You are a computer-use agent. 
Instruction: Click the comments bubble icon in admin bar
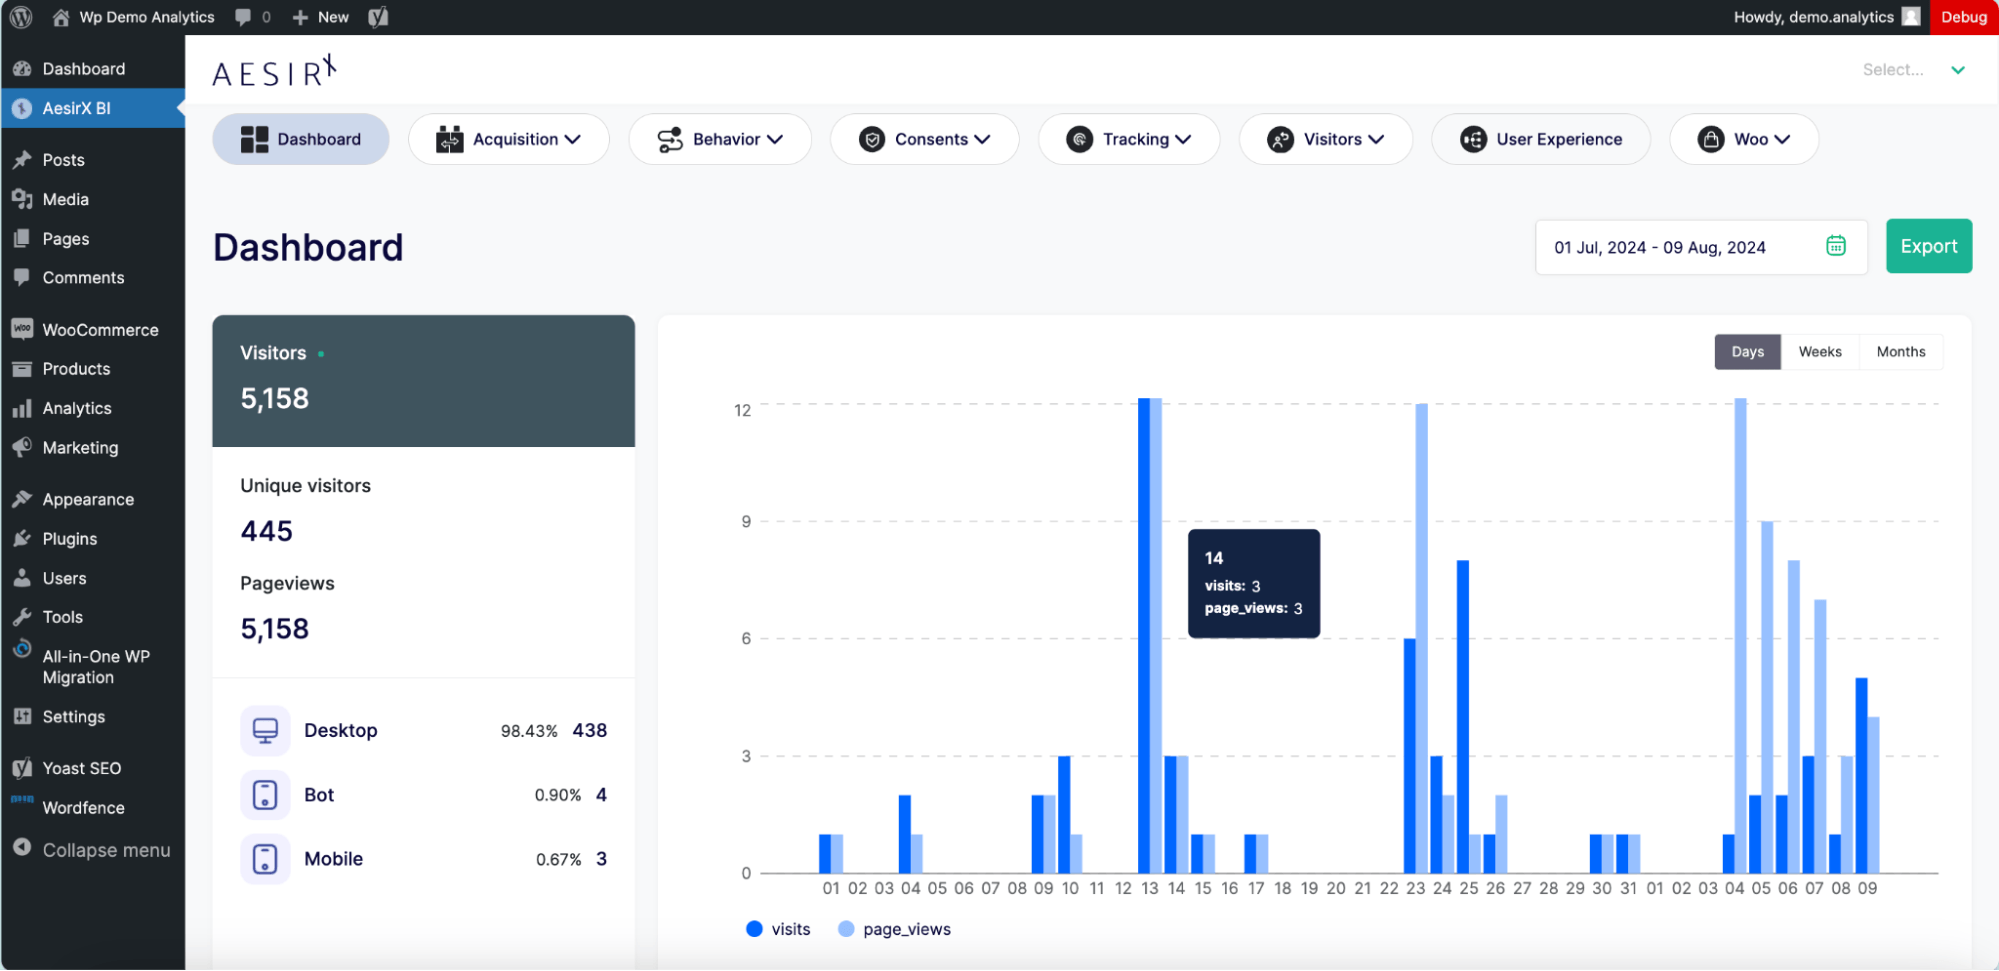[x=243, y=17]
